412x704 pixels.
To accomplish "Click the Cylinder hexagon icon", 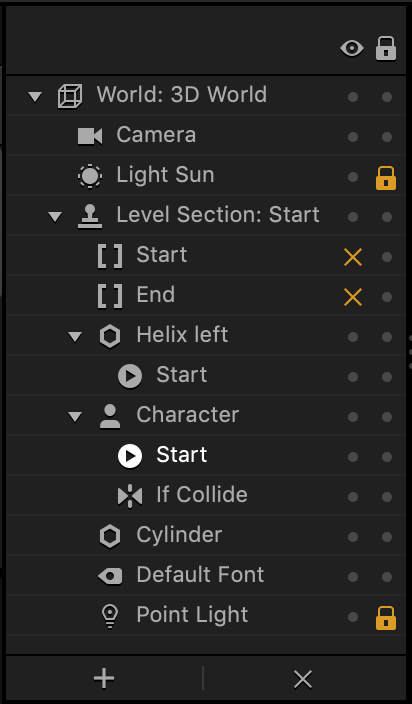I will coord(110,537).
